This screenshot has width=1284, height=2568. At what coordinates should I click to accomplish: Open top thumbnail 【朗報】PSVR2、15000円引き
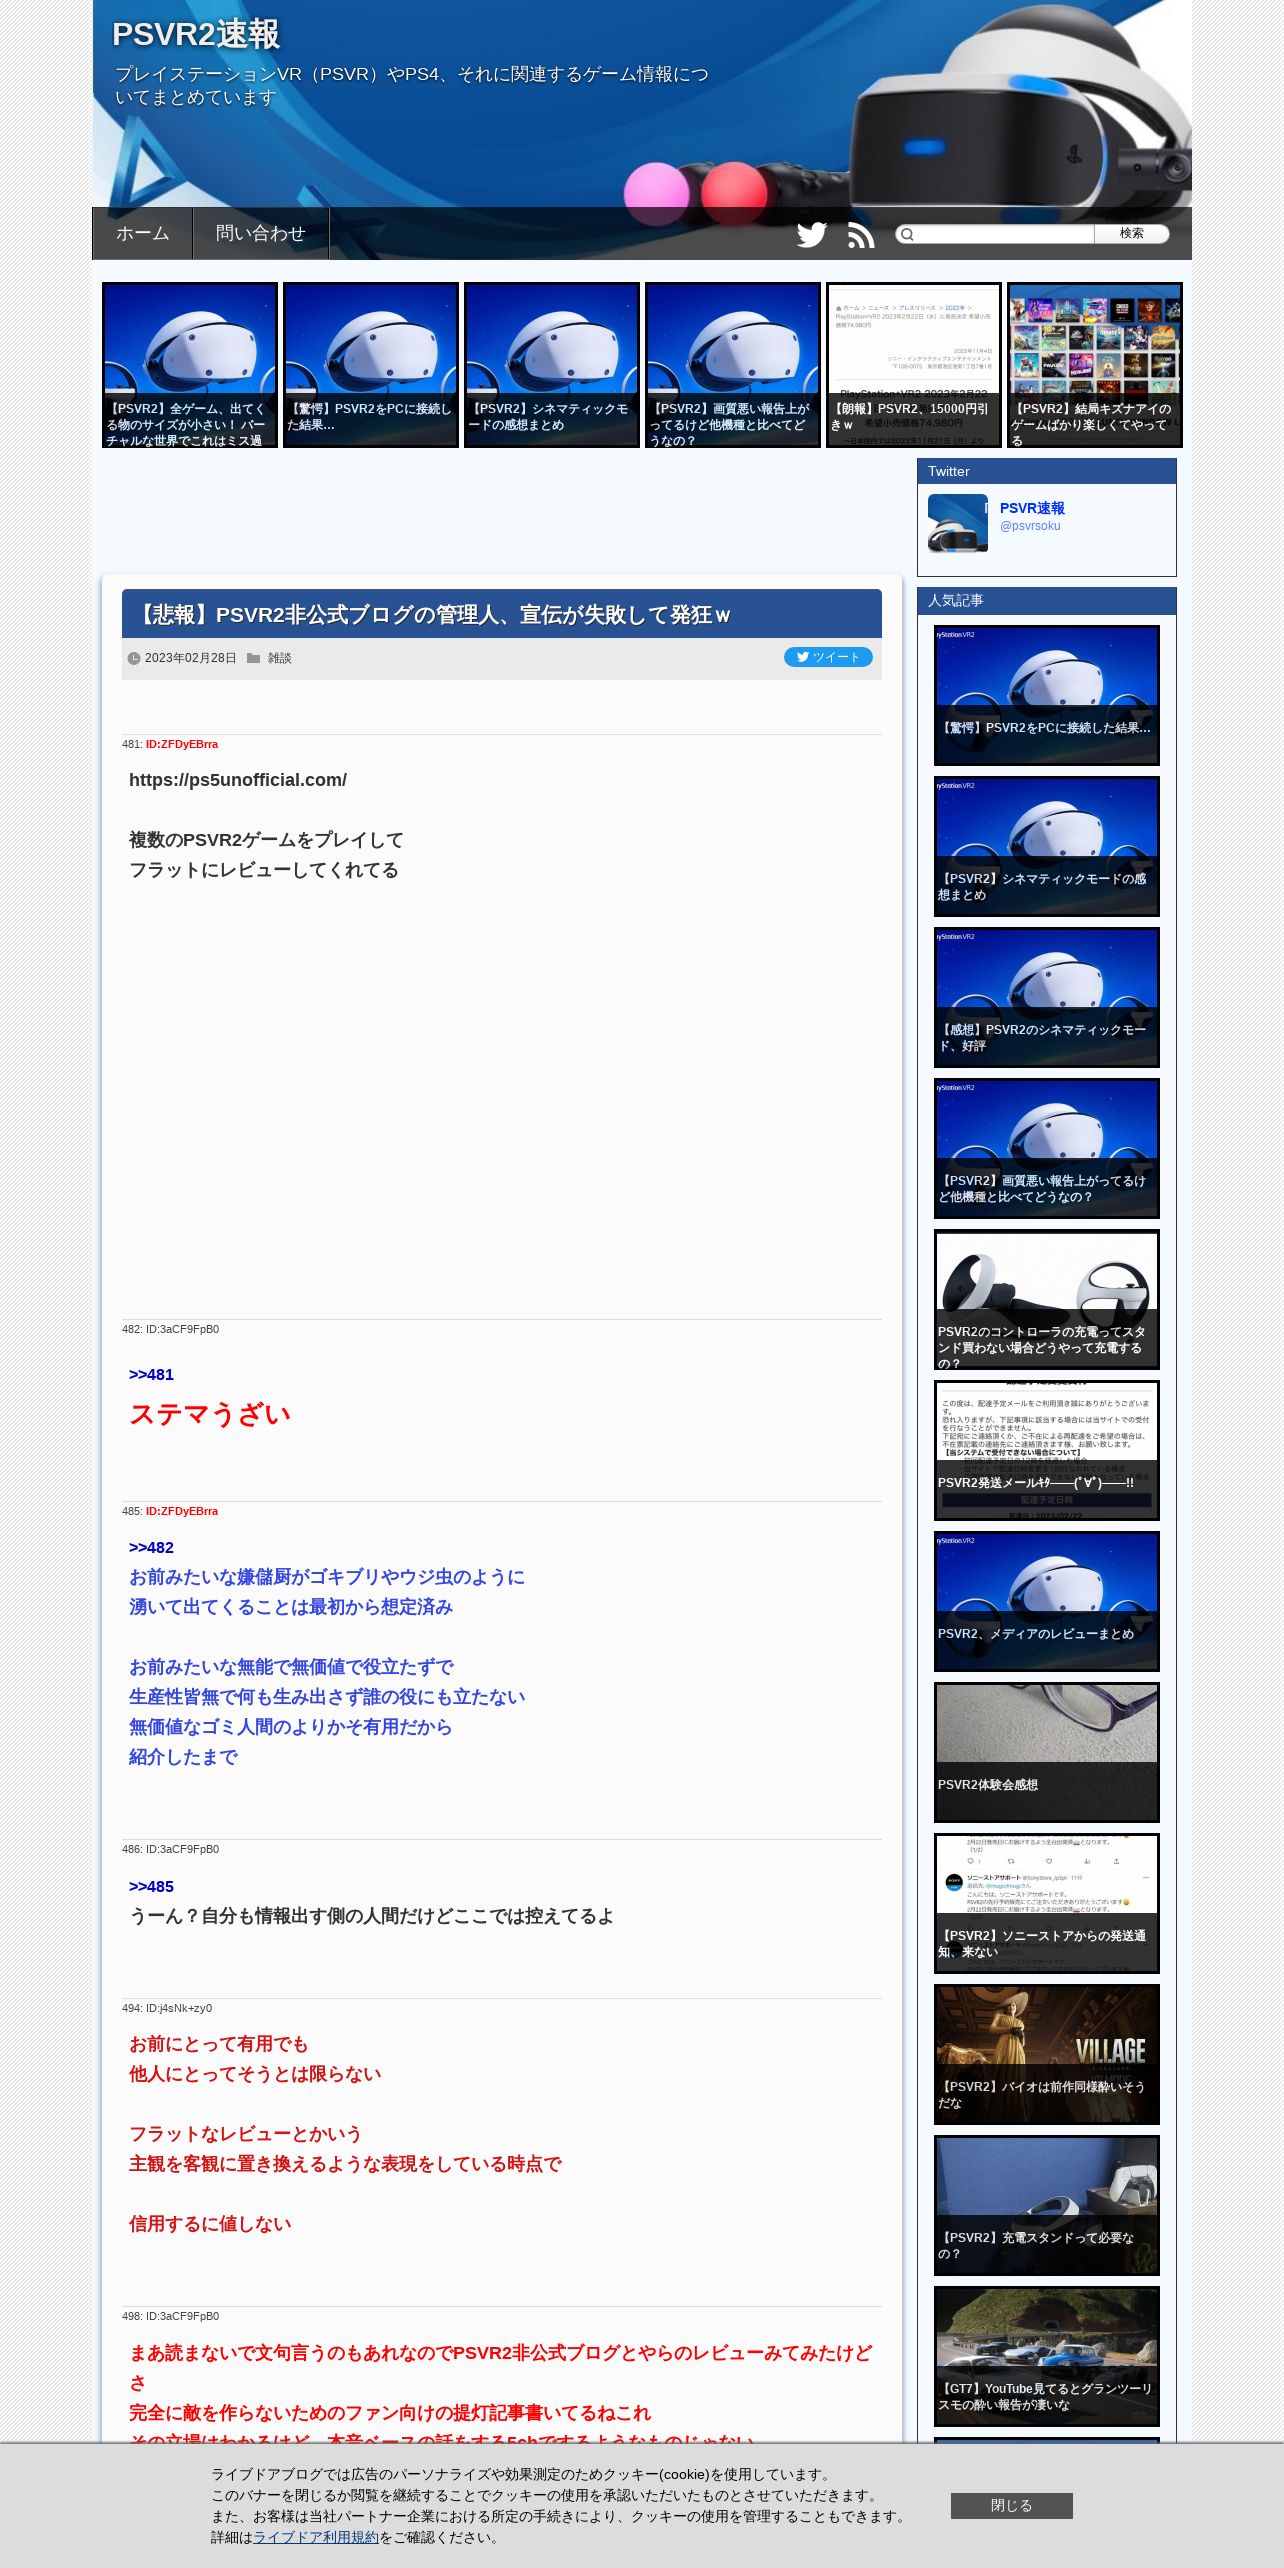[914, 365]
